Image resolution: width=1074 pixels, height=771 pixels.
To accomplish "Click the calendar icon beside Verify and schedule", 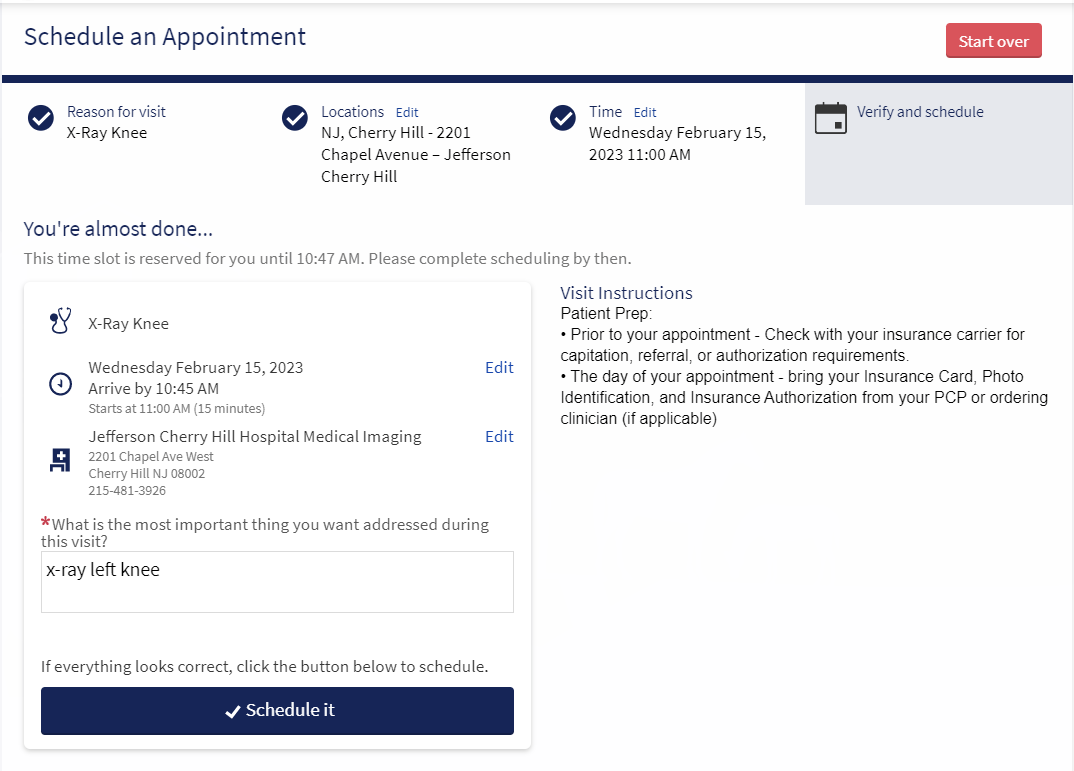I will point(830,118).
